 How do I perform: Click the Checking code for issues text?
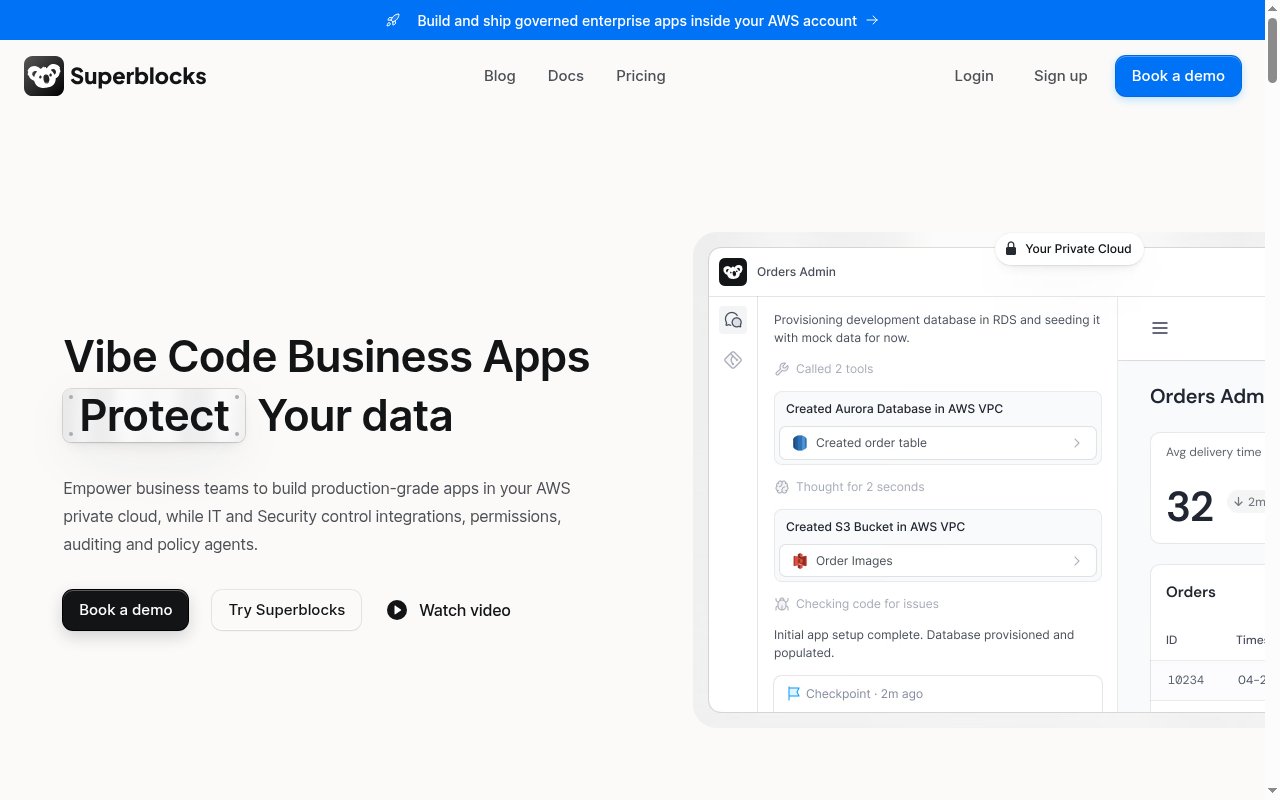[867, 604]
